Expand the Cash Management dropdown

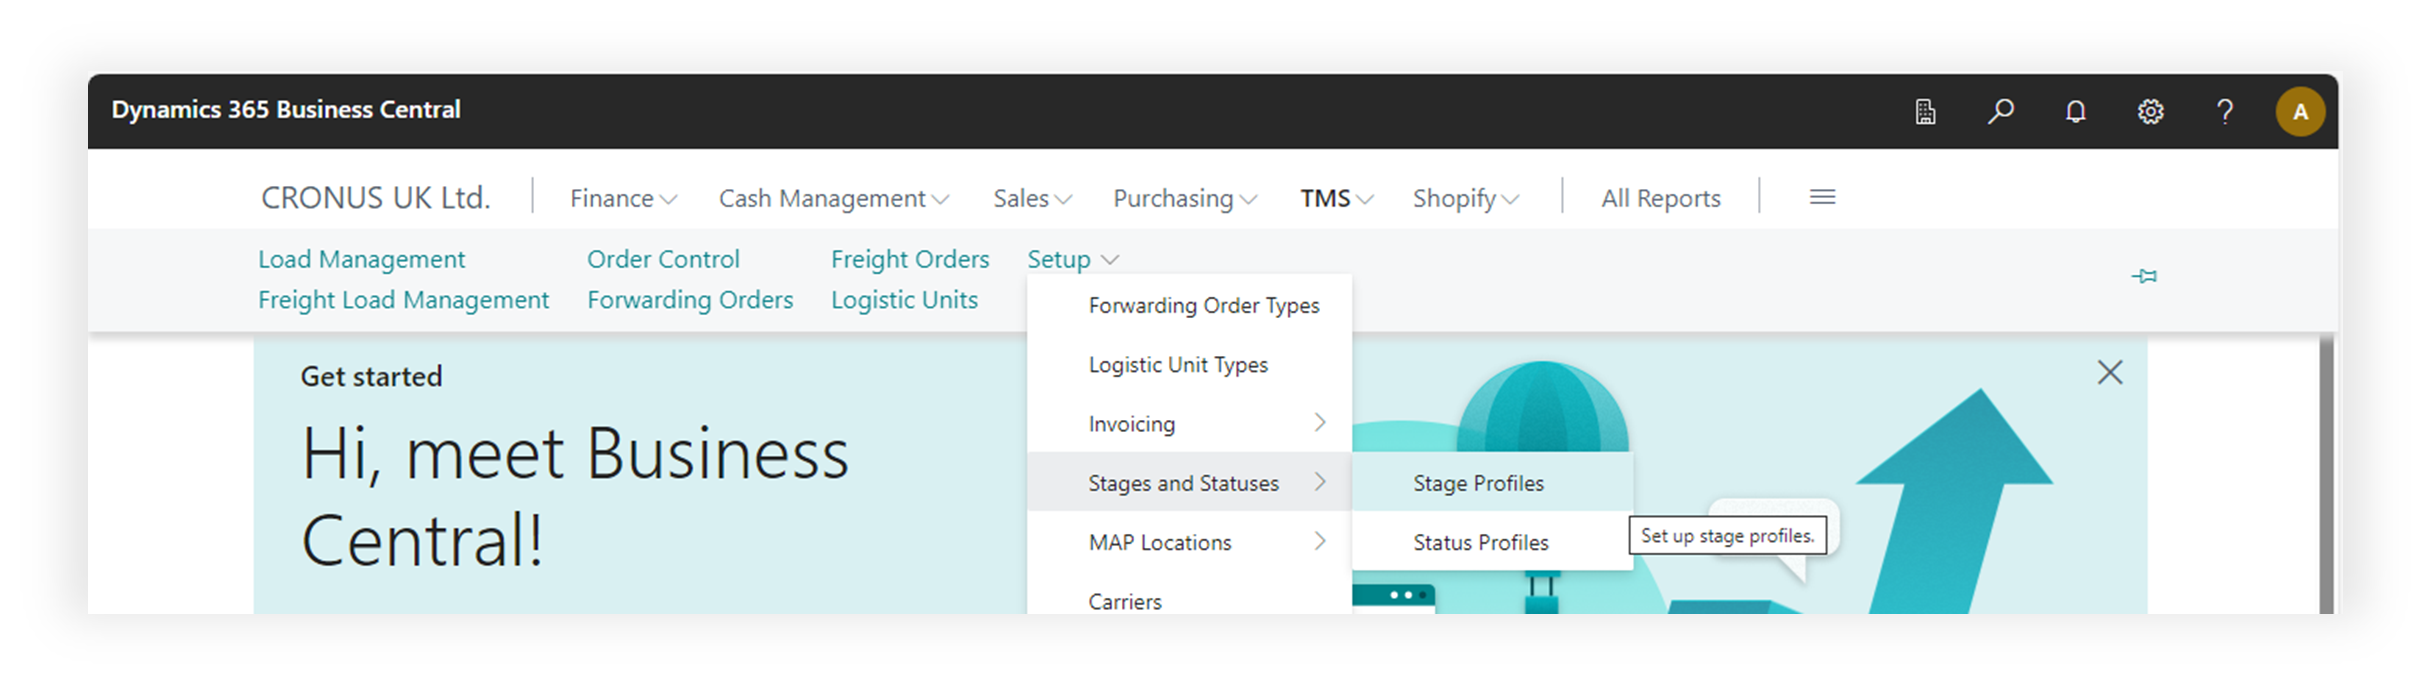[833, 198]
